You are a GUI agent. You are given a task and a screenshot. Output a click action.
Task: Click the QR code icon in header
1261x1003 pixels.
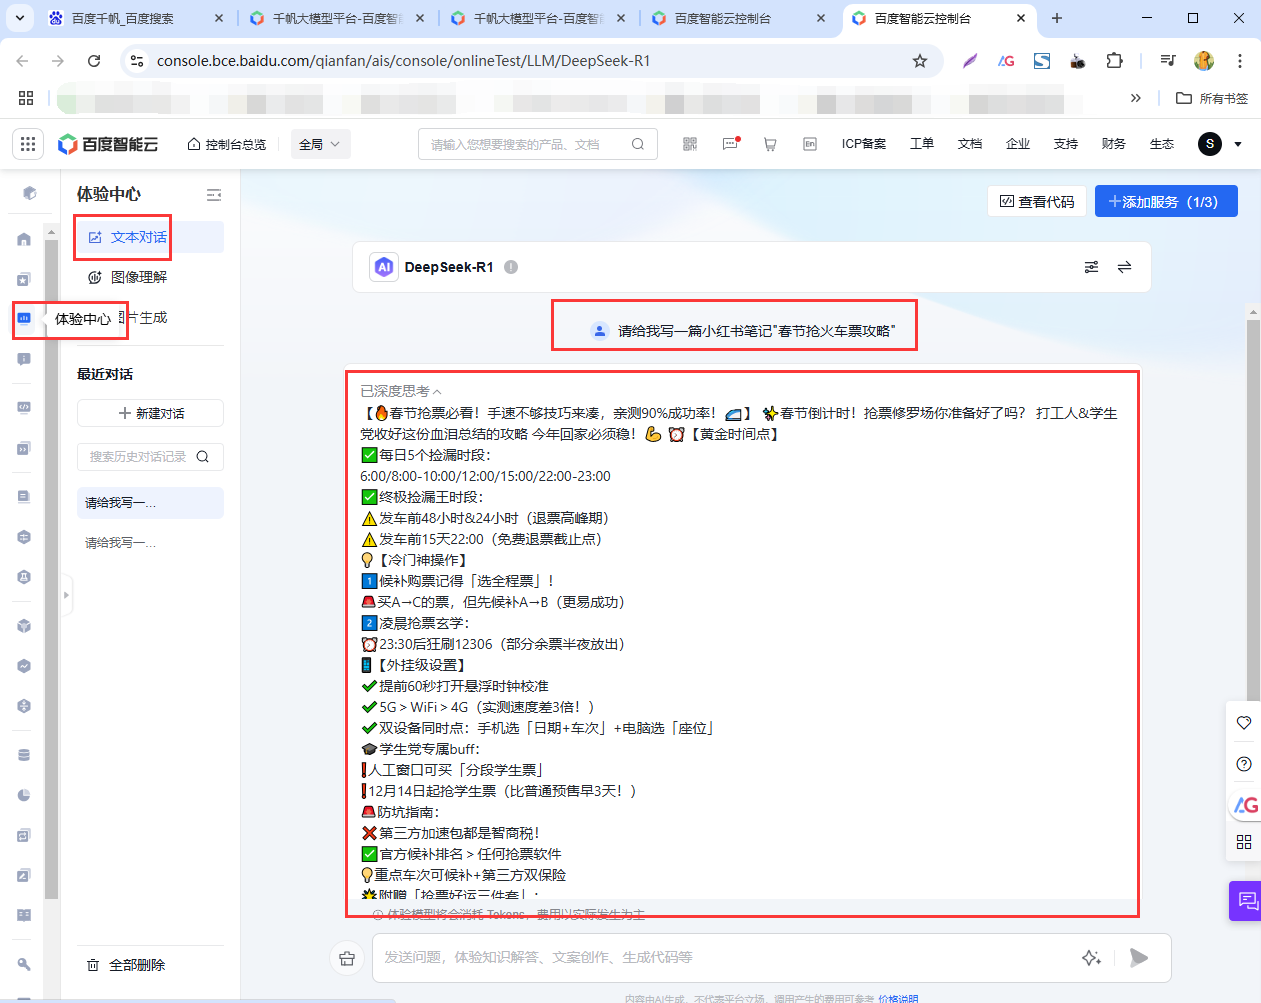coord(690,144)
